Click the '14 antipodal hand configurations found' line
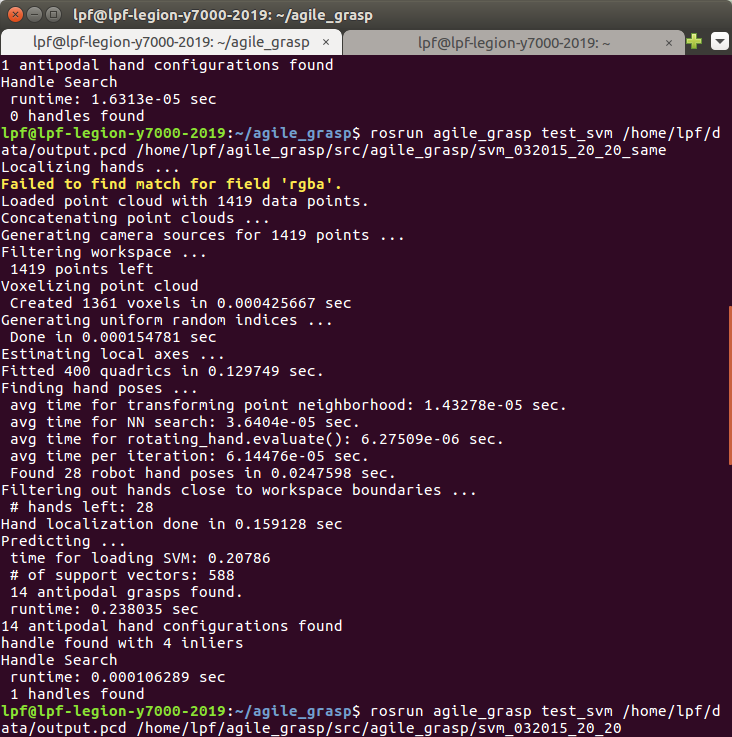 [172, 626]
